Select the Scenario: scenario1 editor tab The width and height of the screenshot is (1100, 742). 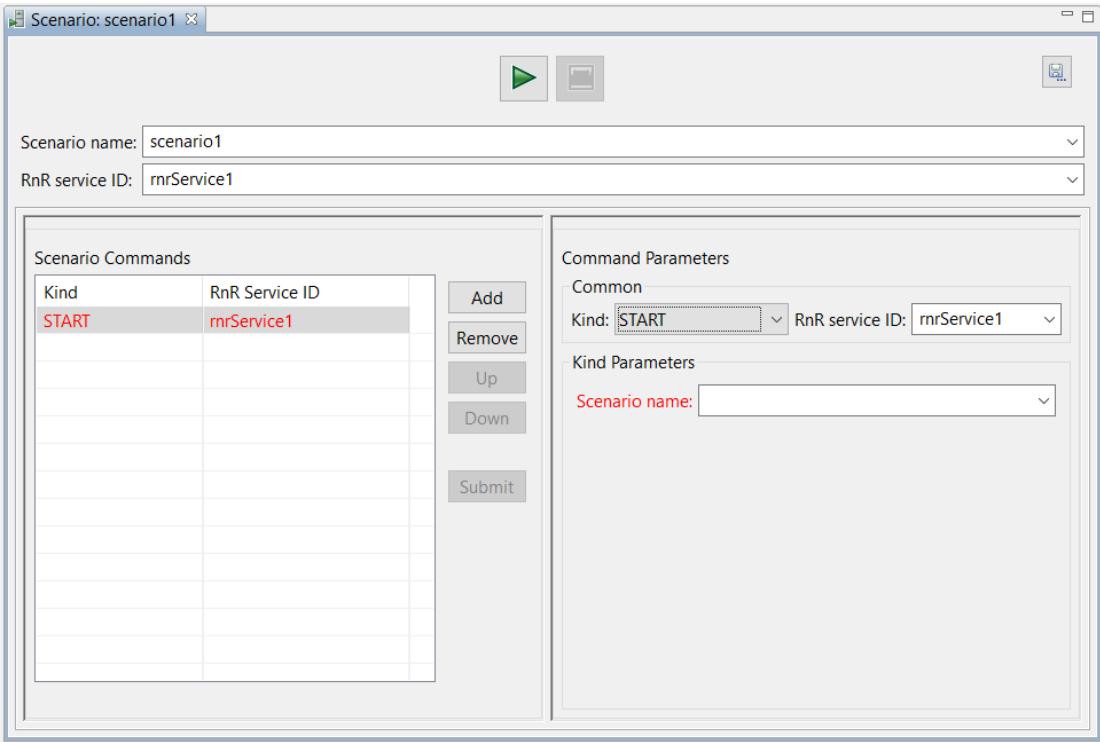tap(102, 20)
